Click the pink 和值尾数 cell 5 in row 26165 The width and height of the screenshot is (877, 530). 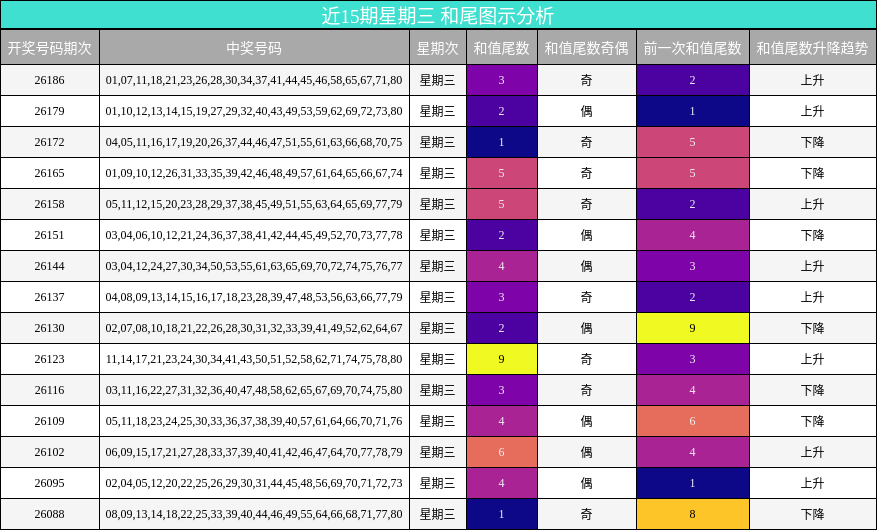(502, 173)
